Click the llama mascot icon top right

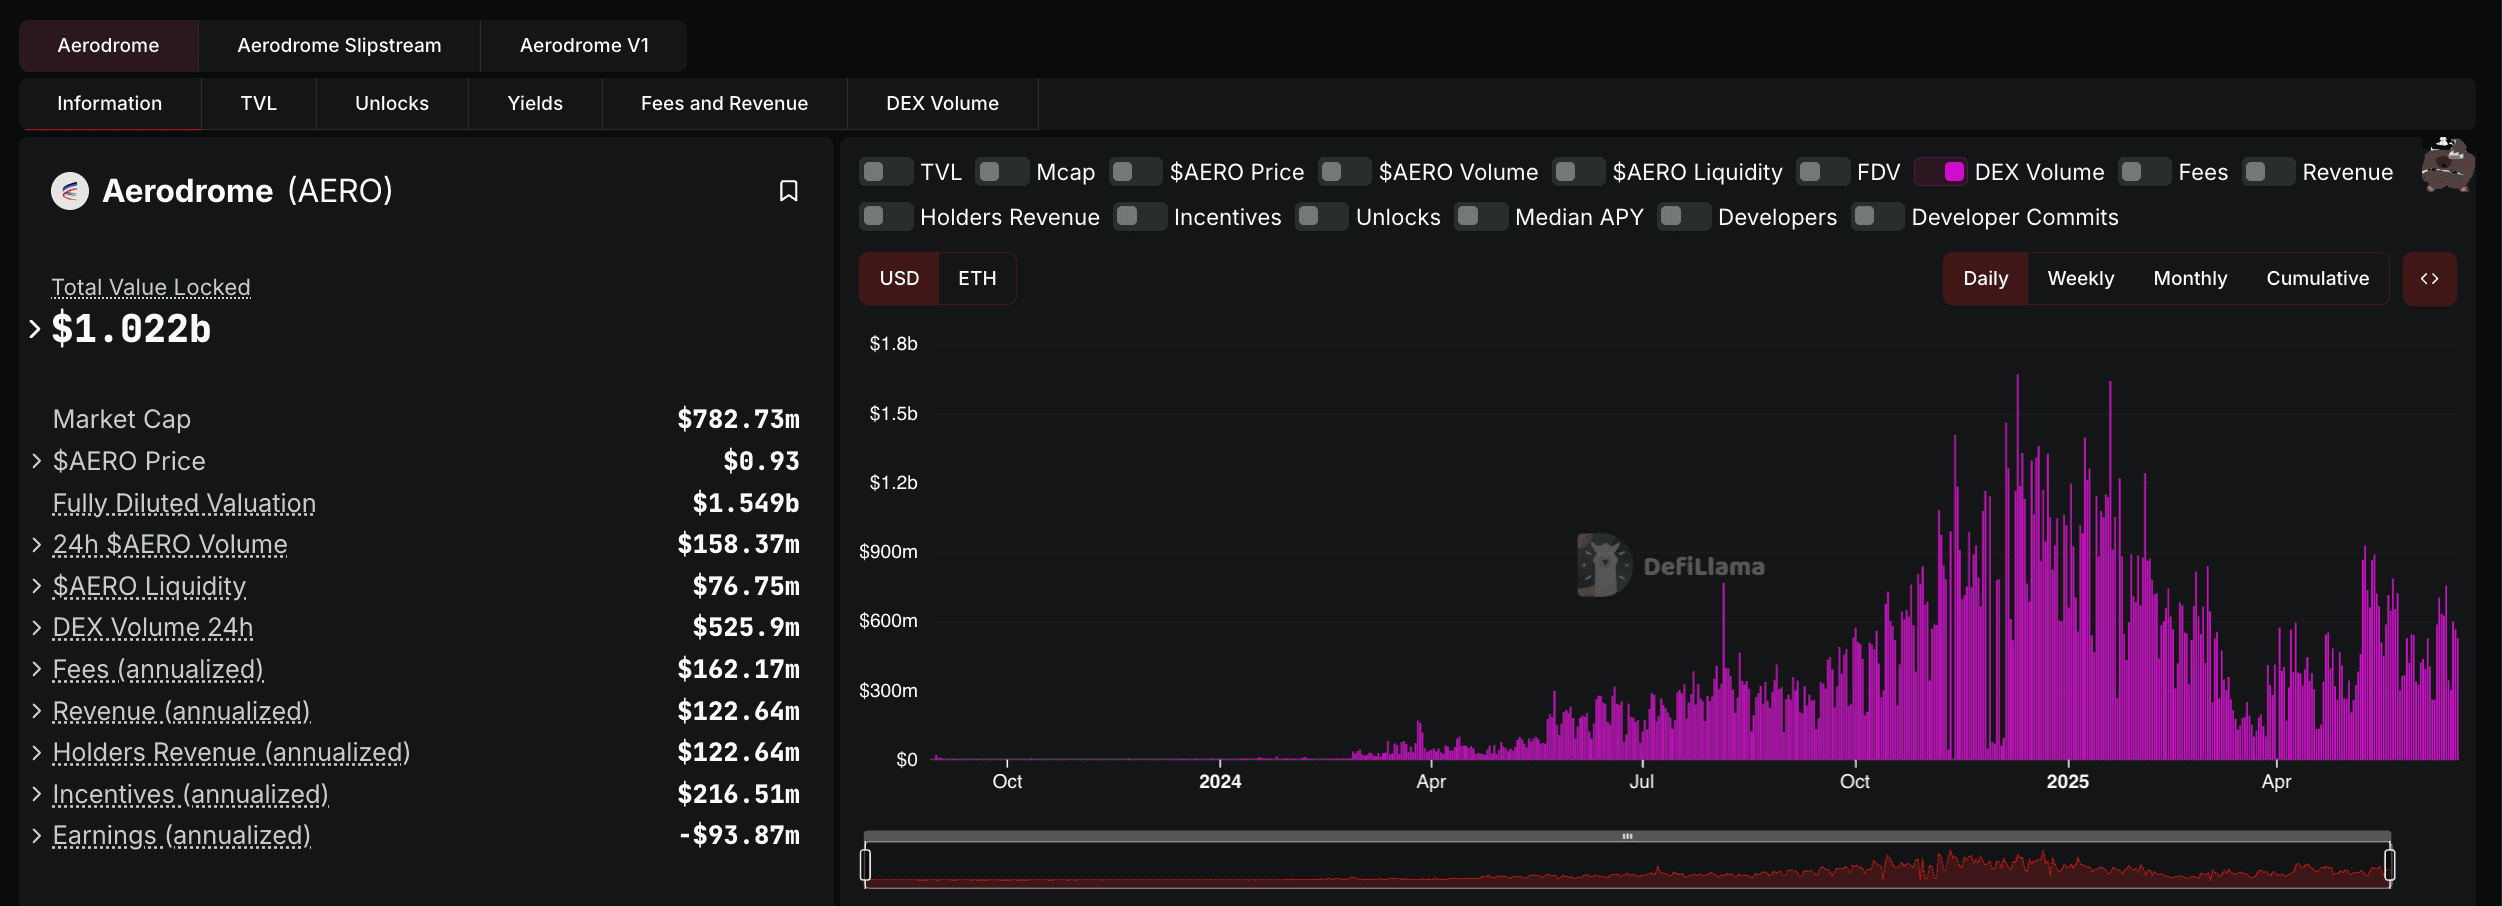point(2446,166)
